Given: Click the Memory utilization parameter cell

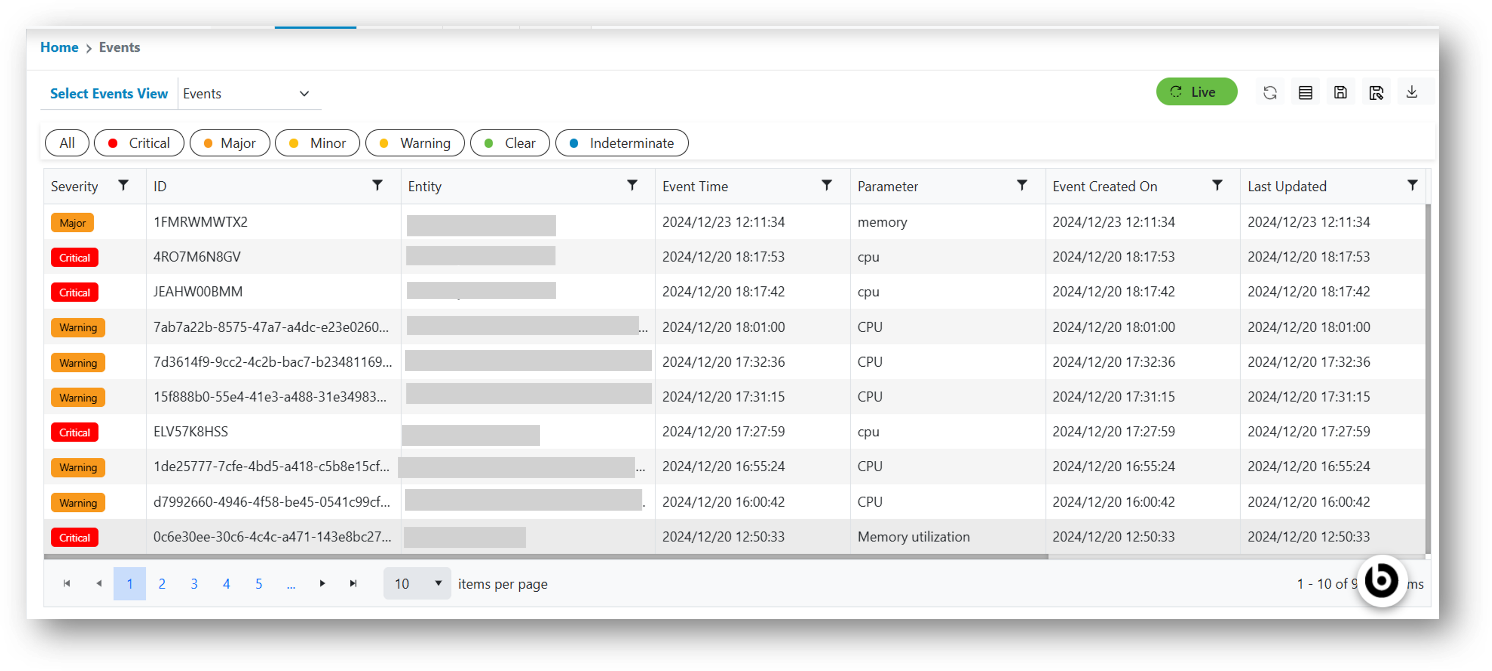Looking at the screenshot, I should pos(913,537).
